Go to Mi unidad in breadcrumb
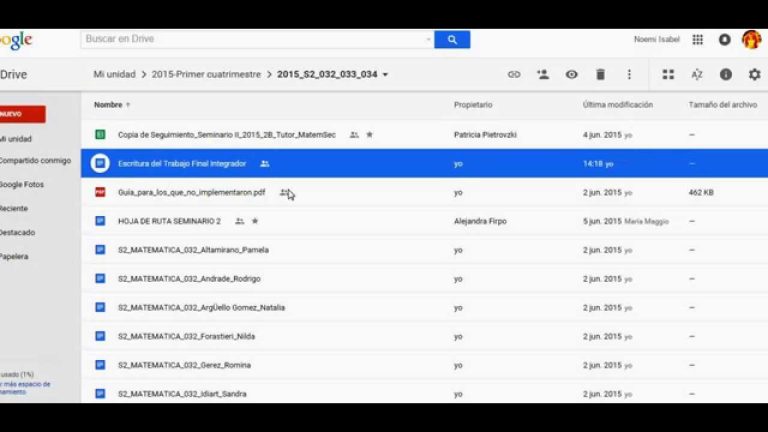The image size is (768, 432). click(114, 74)
